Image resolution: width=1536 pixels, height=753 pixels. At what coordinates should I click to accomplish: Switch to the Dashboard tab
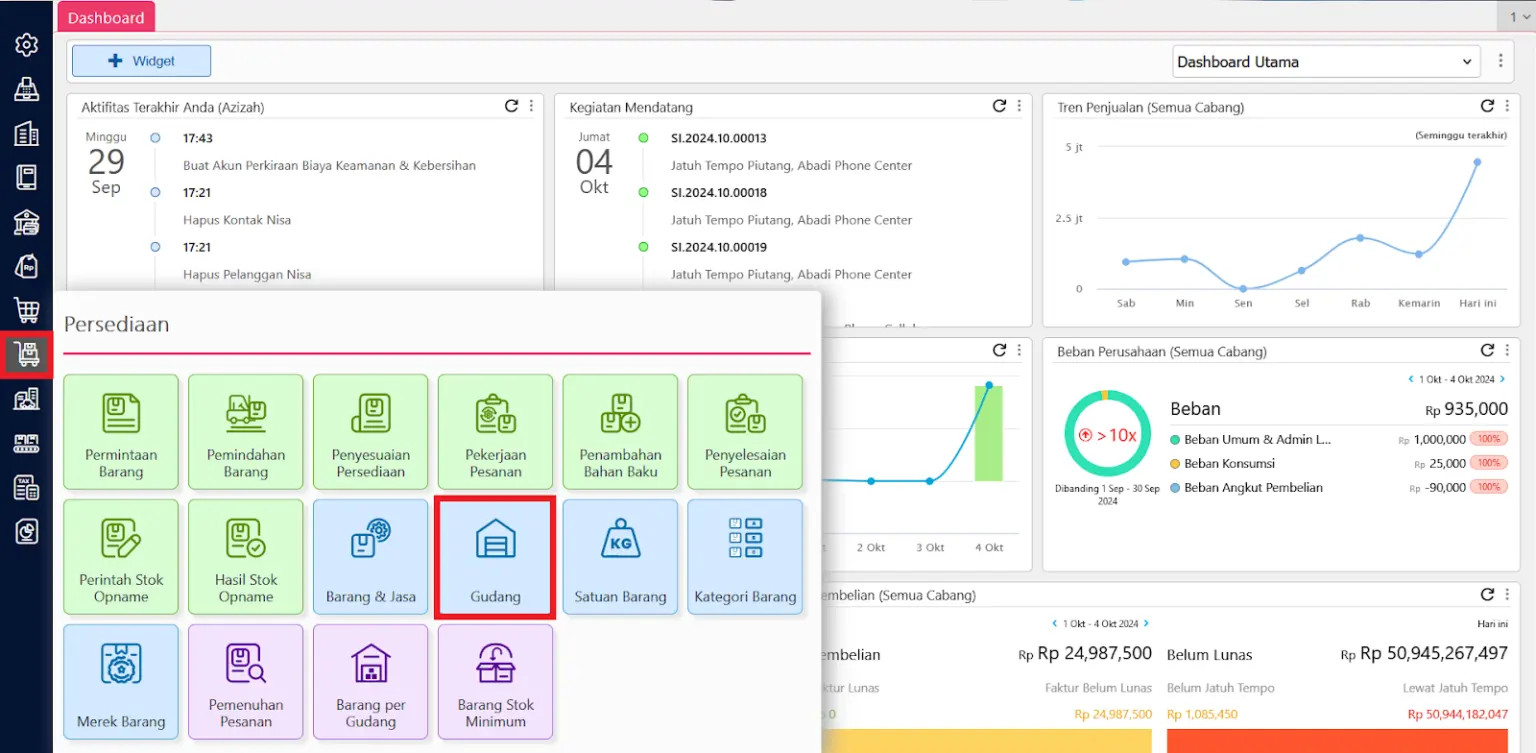(106, 17)
